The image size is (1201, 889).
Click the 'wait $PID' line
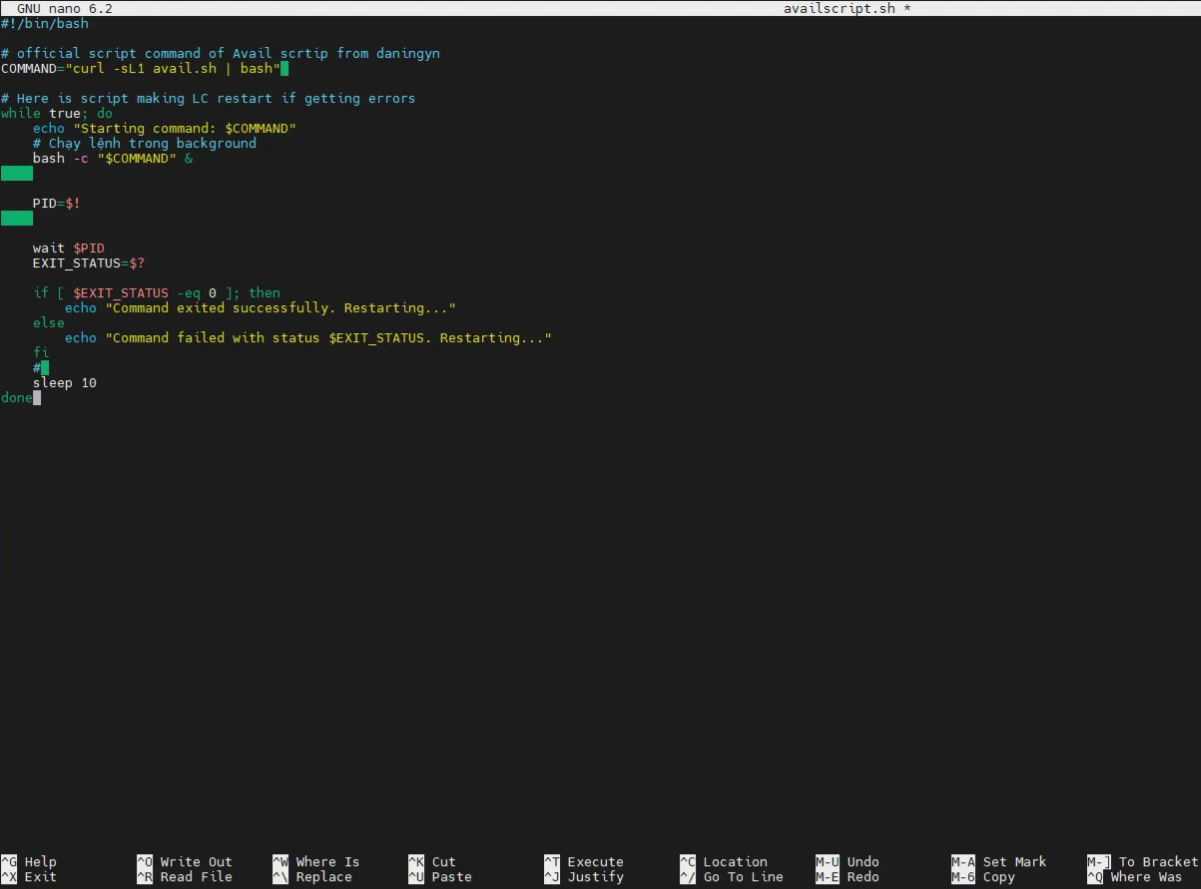(69, 248)
